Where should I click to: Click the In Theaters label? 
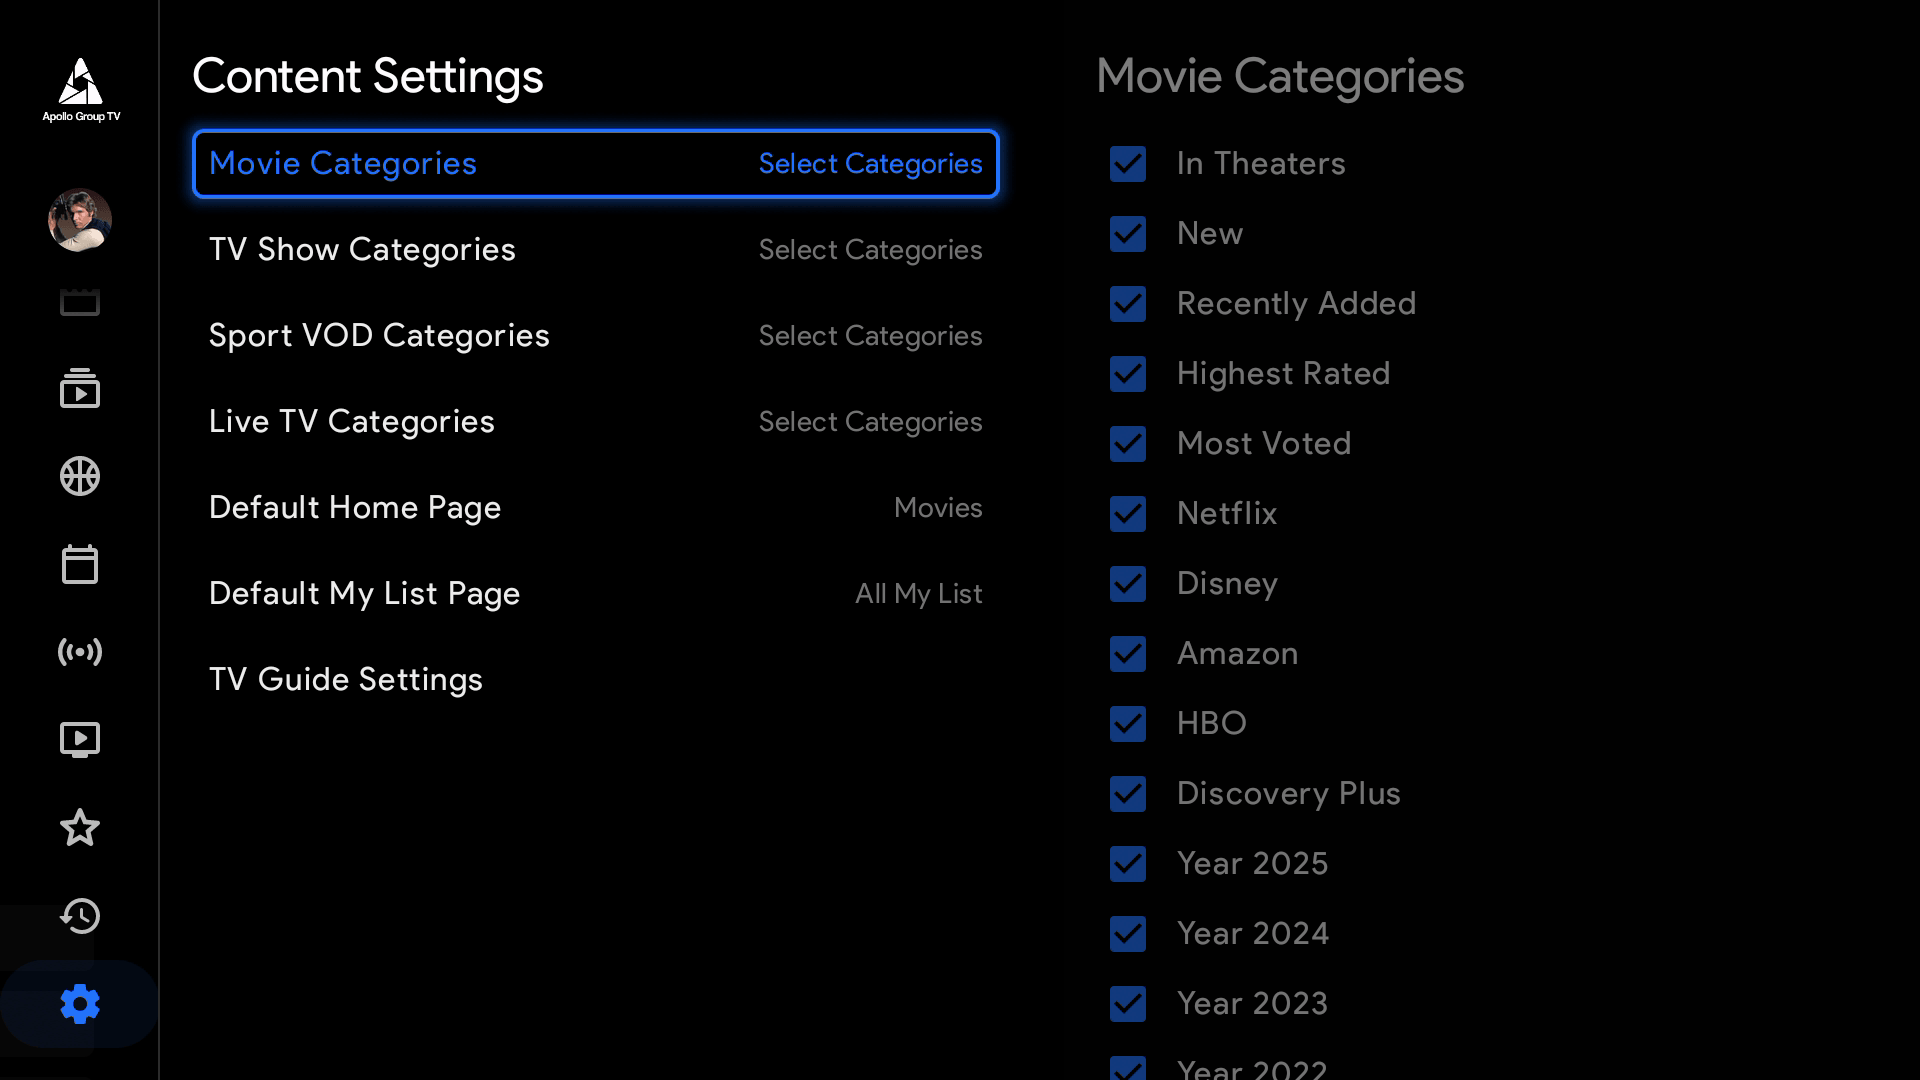(1261, 164)
